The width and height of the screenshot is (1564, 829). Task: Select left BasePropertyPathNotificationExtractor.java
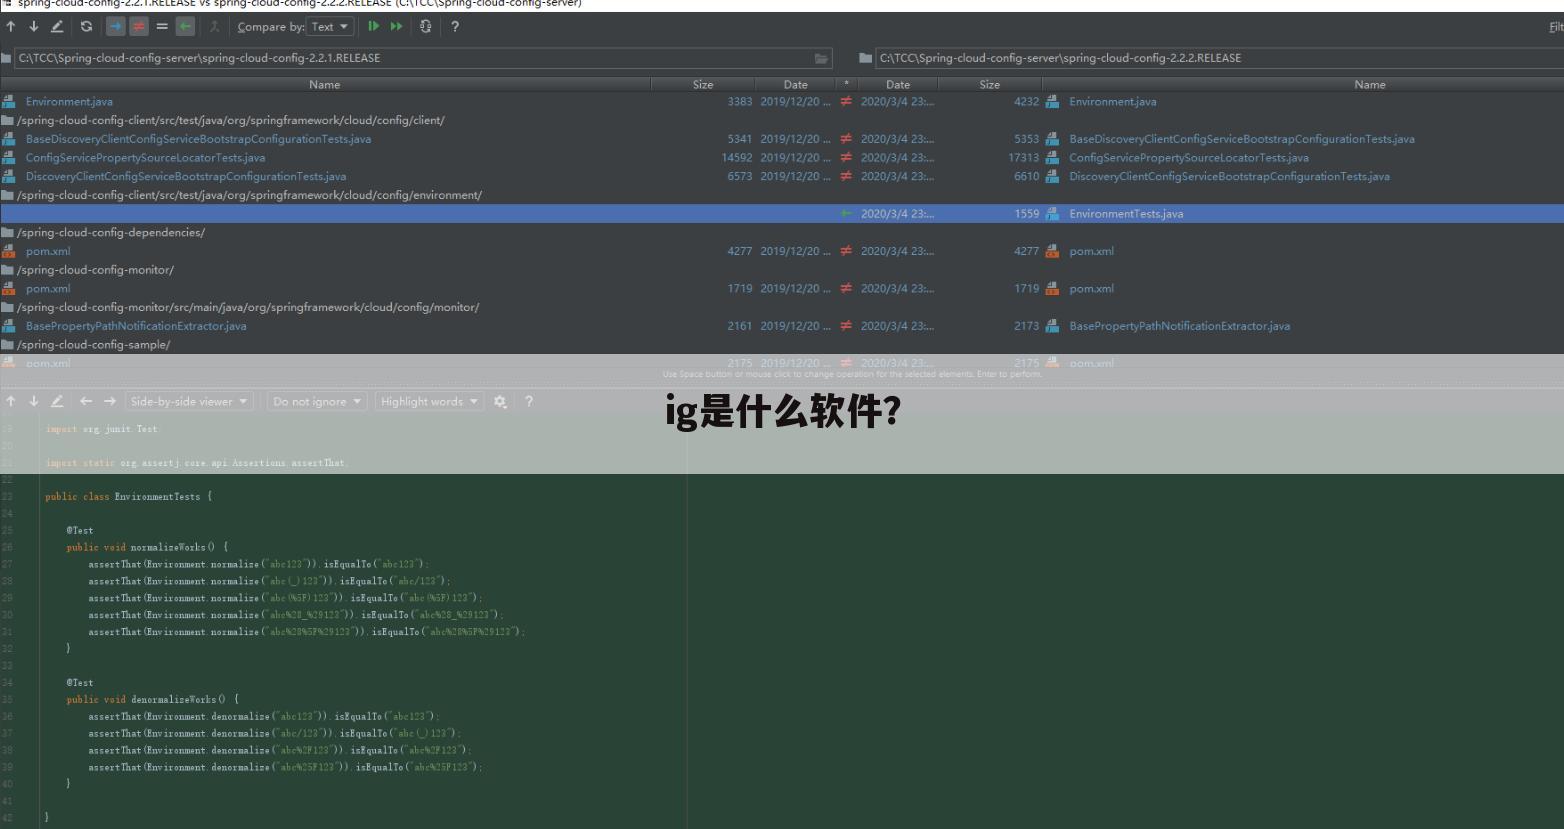136,326
